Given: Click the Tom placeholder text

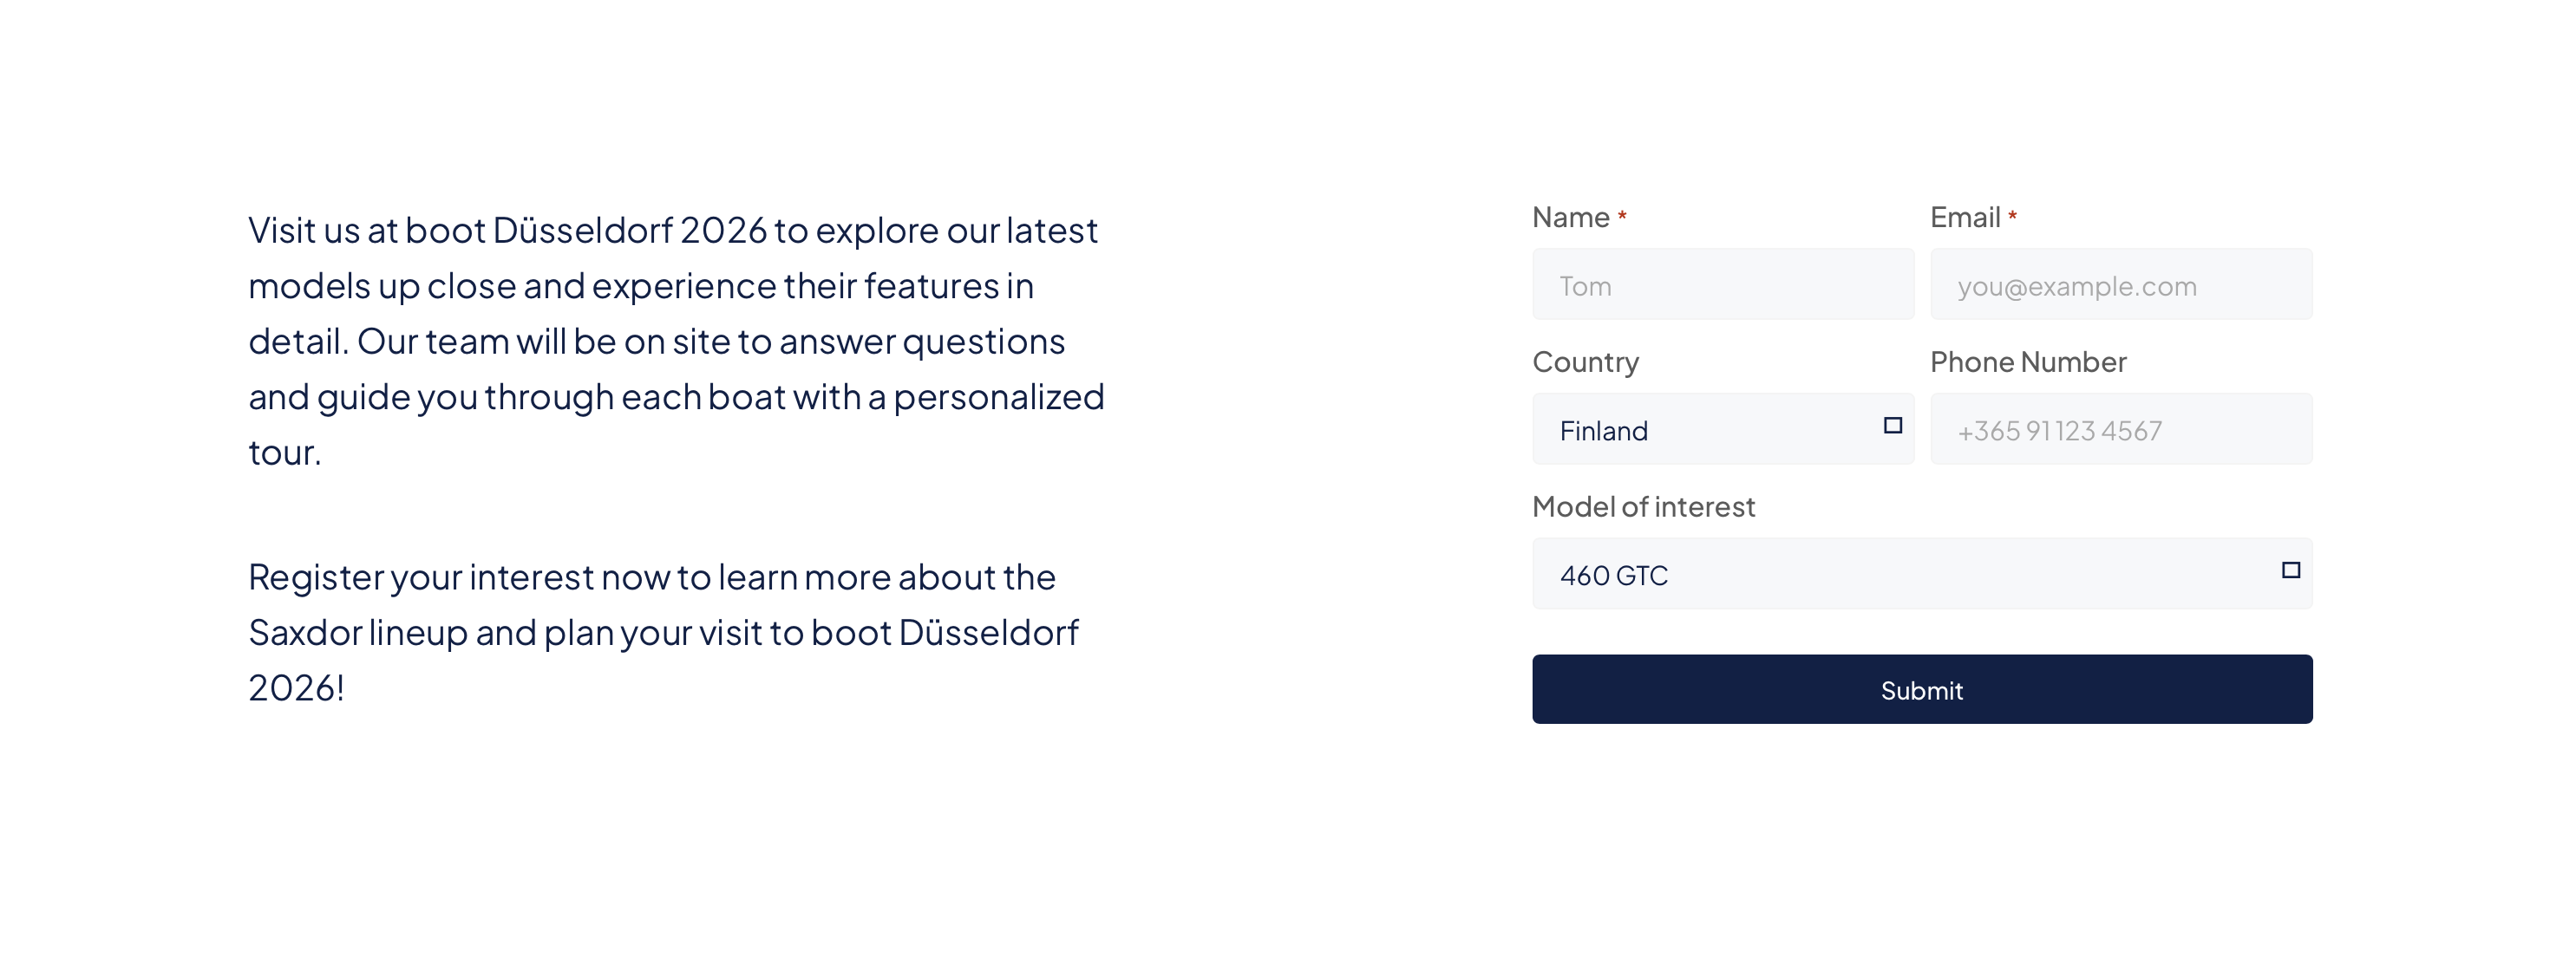Looking at the screenshot, I should tap(1585, 287).
